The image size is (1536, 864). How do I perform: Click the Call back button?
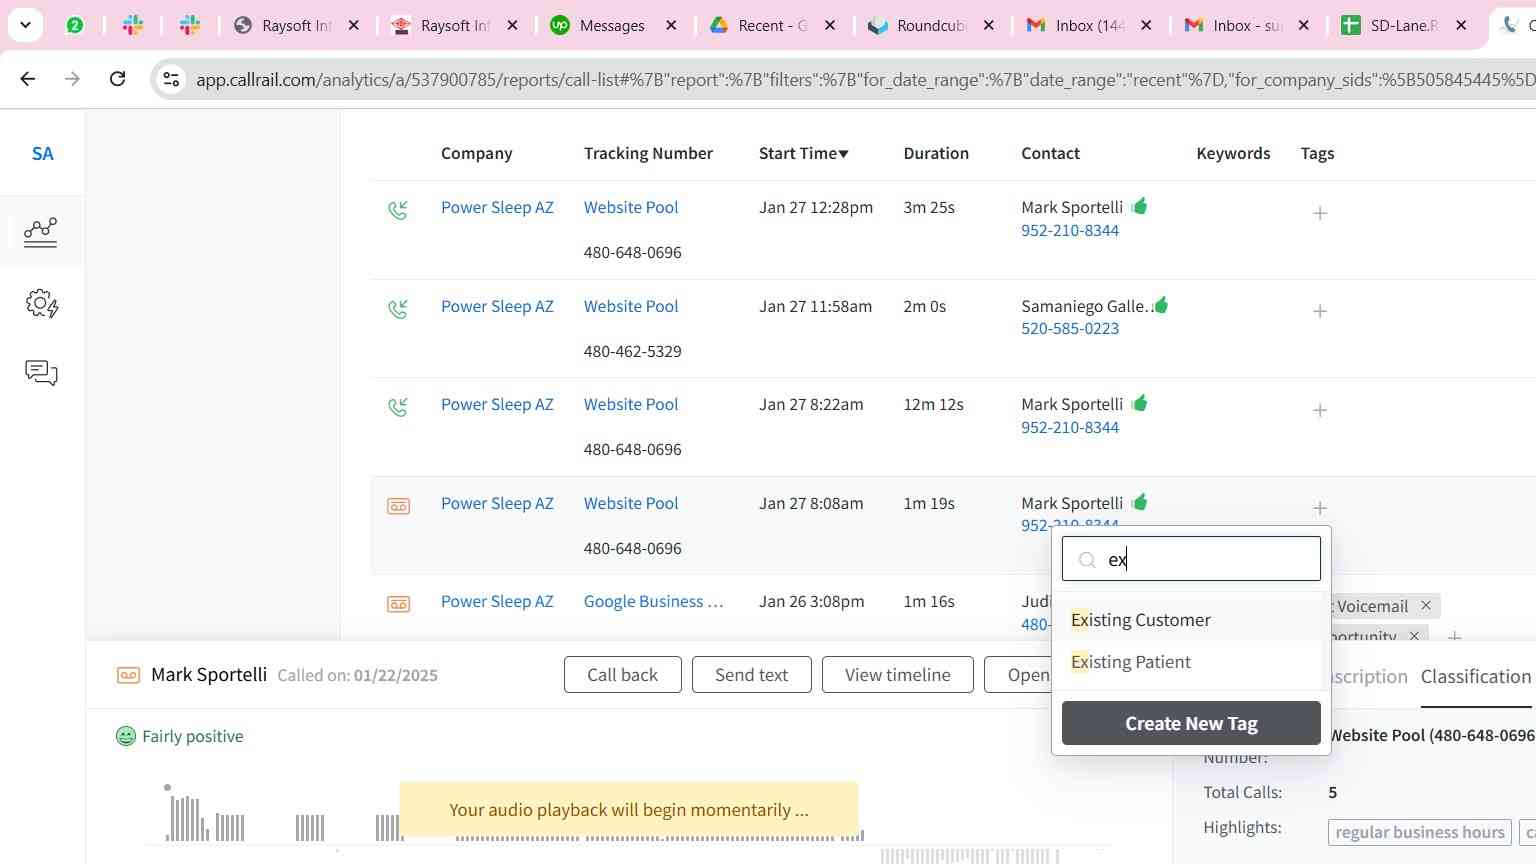(622, 675)
